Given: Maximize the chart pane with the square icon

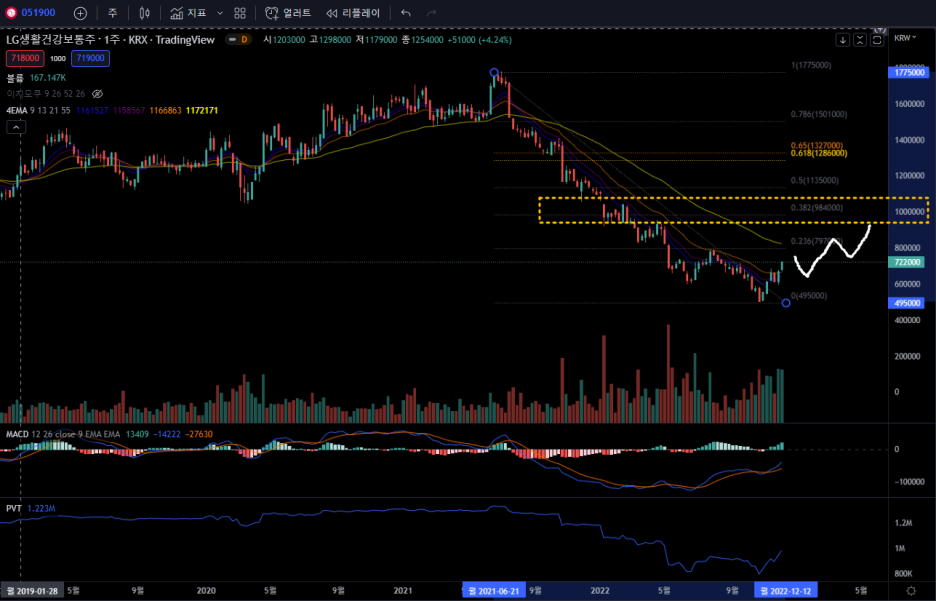Looking at the screenshot, I should 877,40.
